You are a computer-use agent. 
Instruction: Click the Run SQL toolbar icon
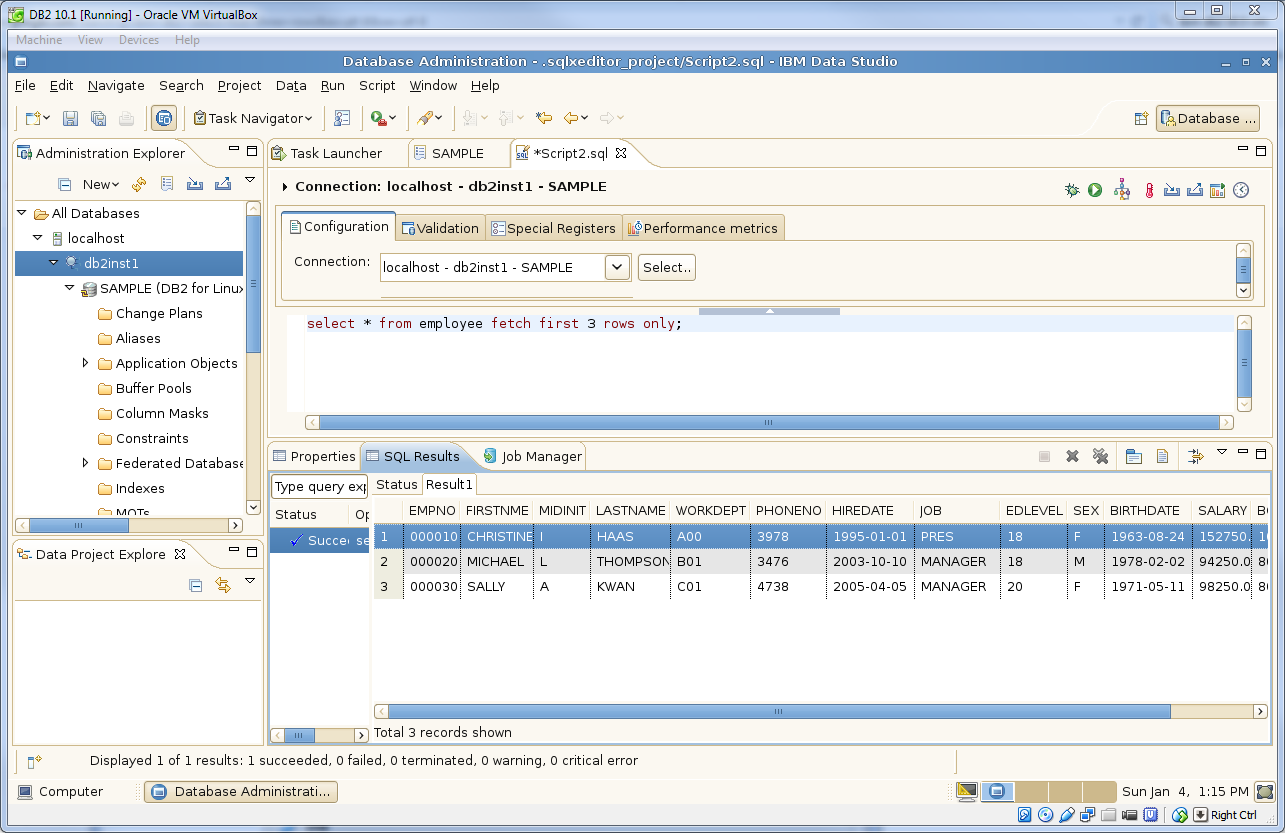378,118
